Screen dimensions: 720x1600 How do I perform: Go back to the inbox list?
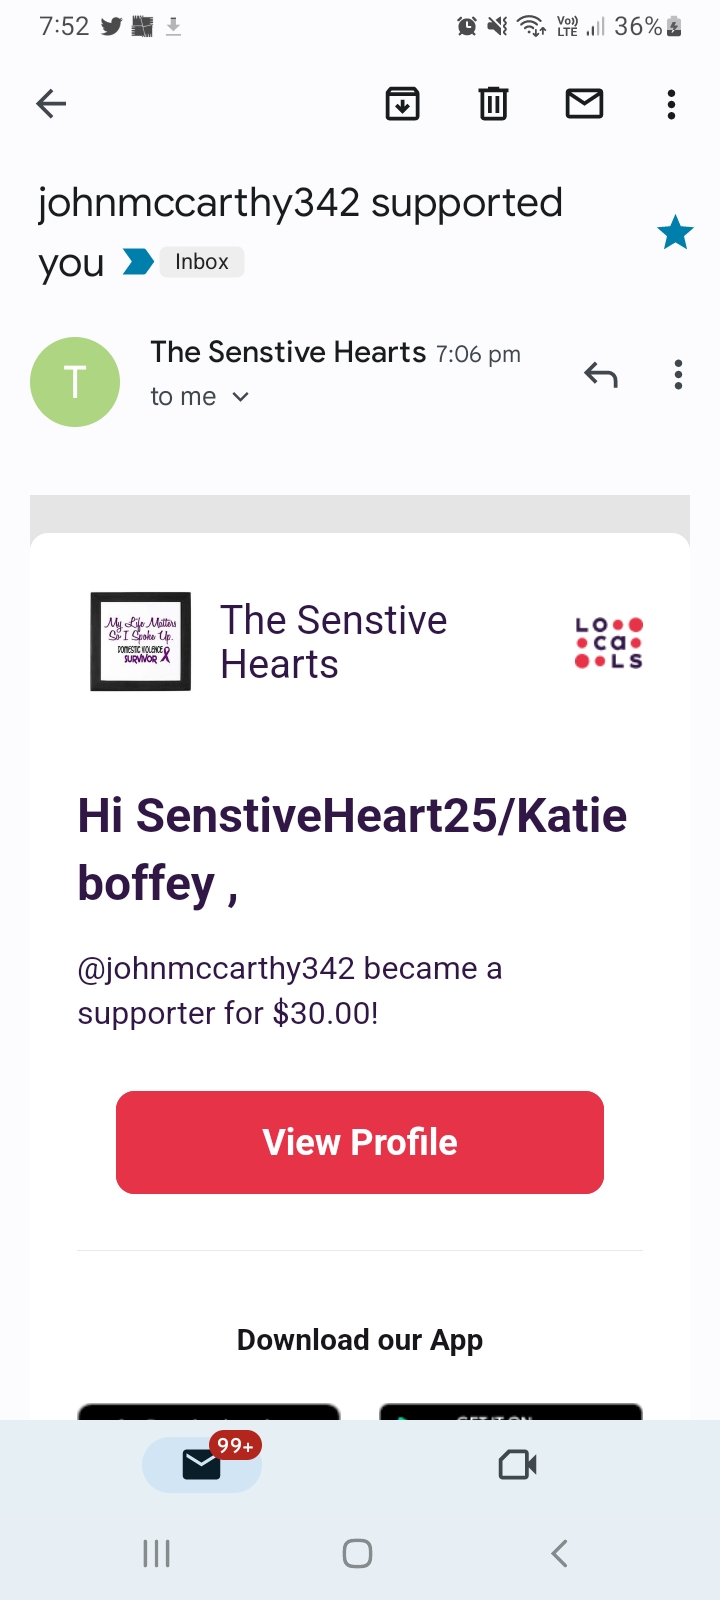coord(51,104)
